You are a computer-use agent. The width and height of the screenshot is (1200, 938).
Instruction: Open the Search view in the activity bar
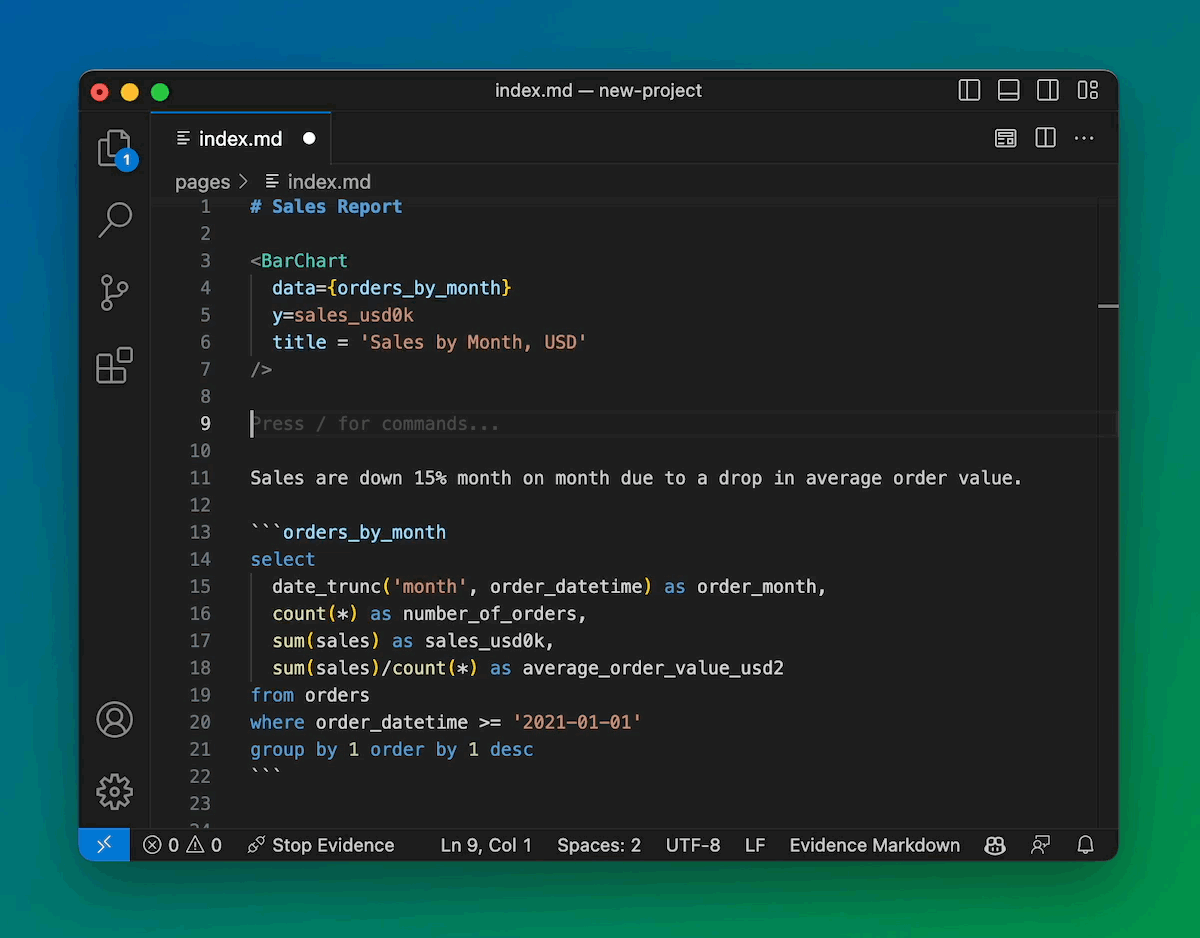click(x=115, y=220)
